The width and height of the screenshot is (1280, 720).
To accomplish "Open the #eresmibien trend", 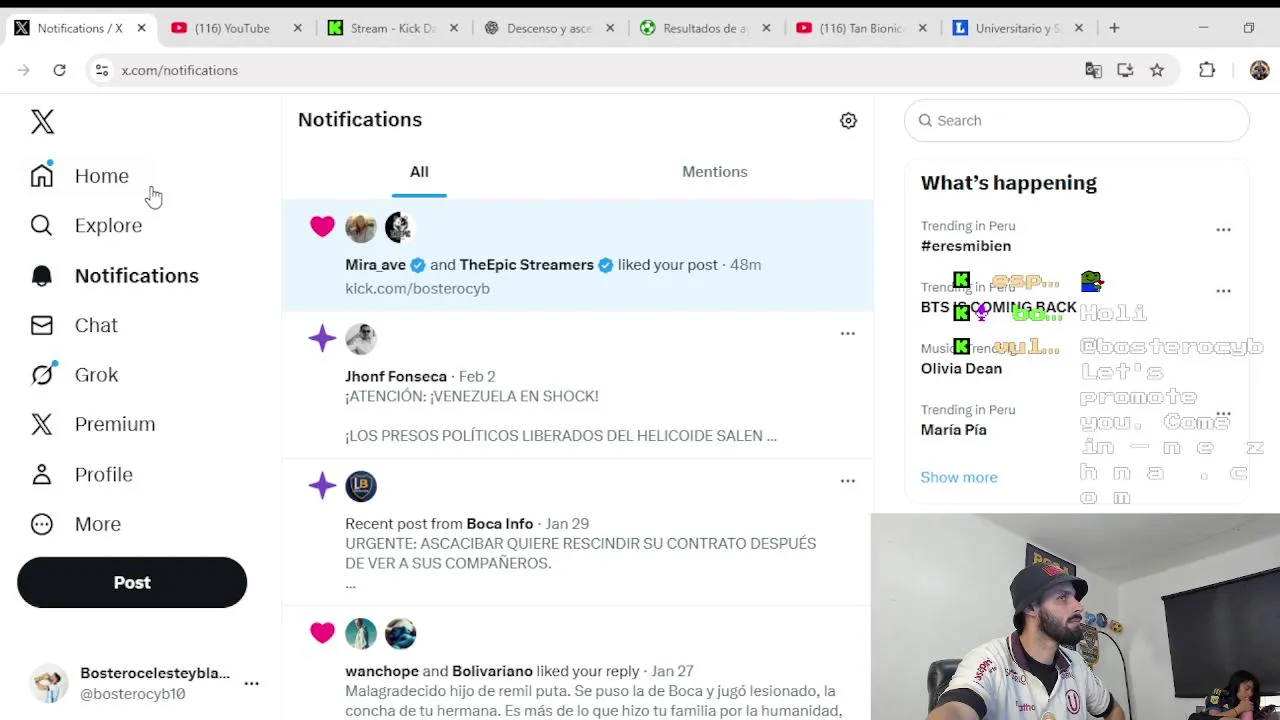I will [x=966, y=246].
